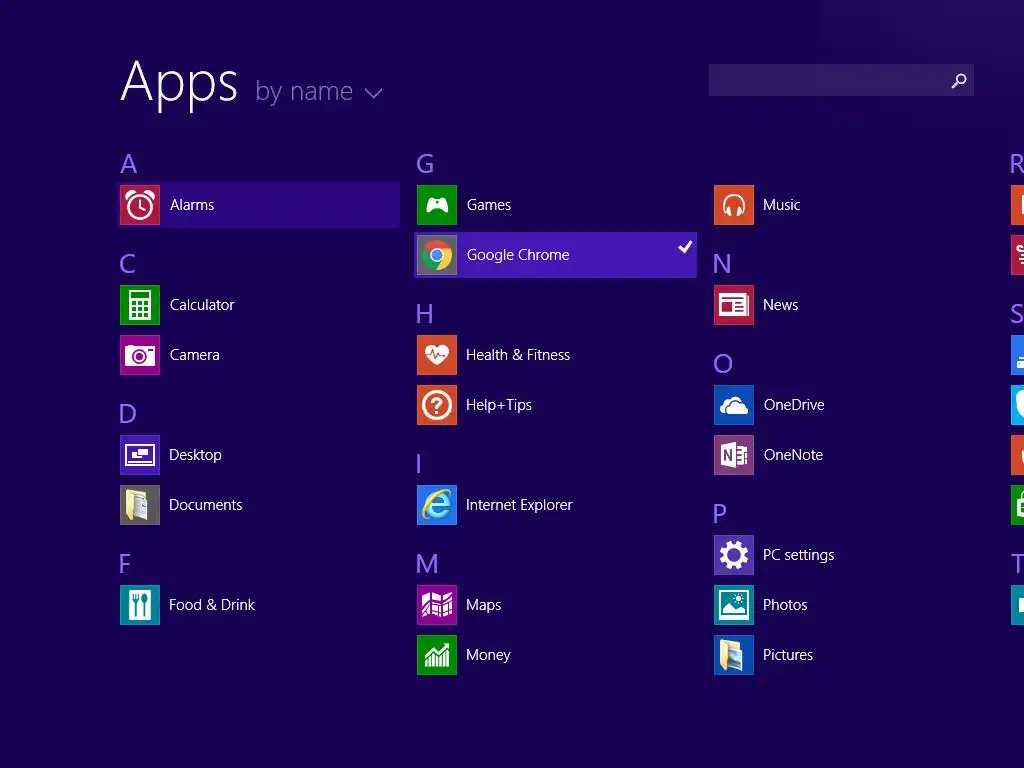Viewport: 1024px width, 768px height.
Task: Click the O group header
Action: (x=723, y=364)
